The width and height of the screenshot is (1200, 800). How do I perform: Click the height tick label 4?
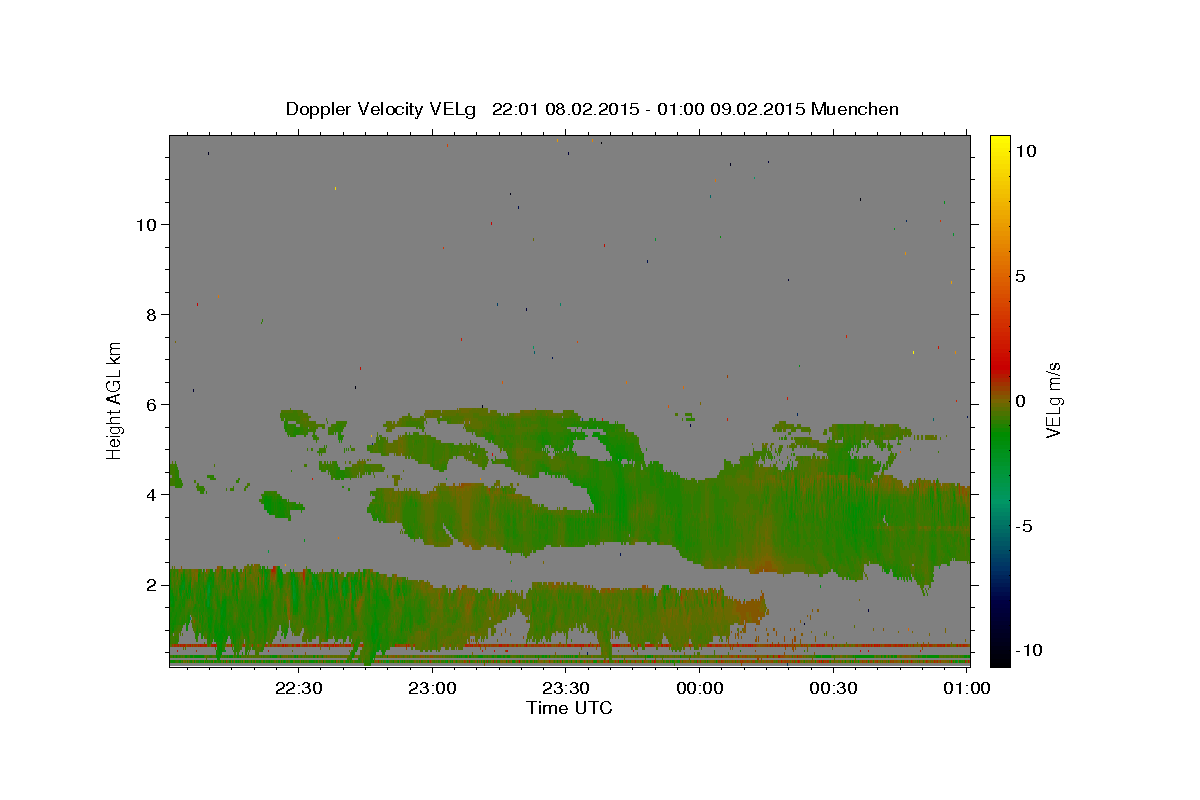[x=152, y=495]
